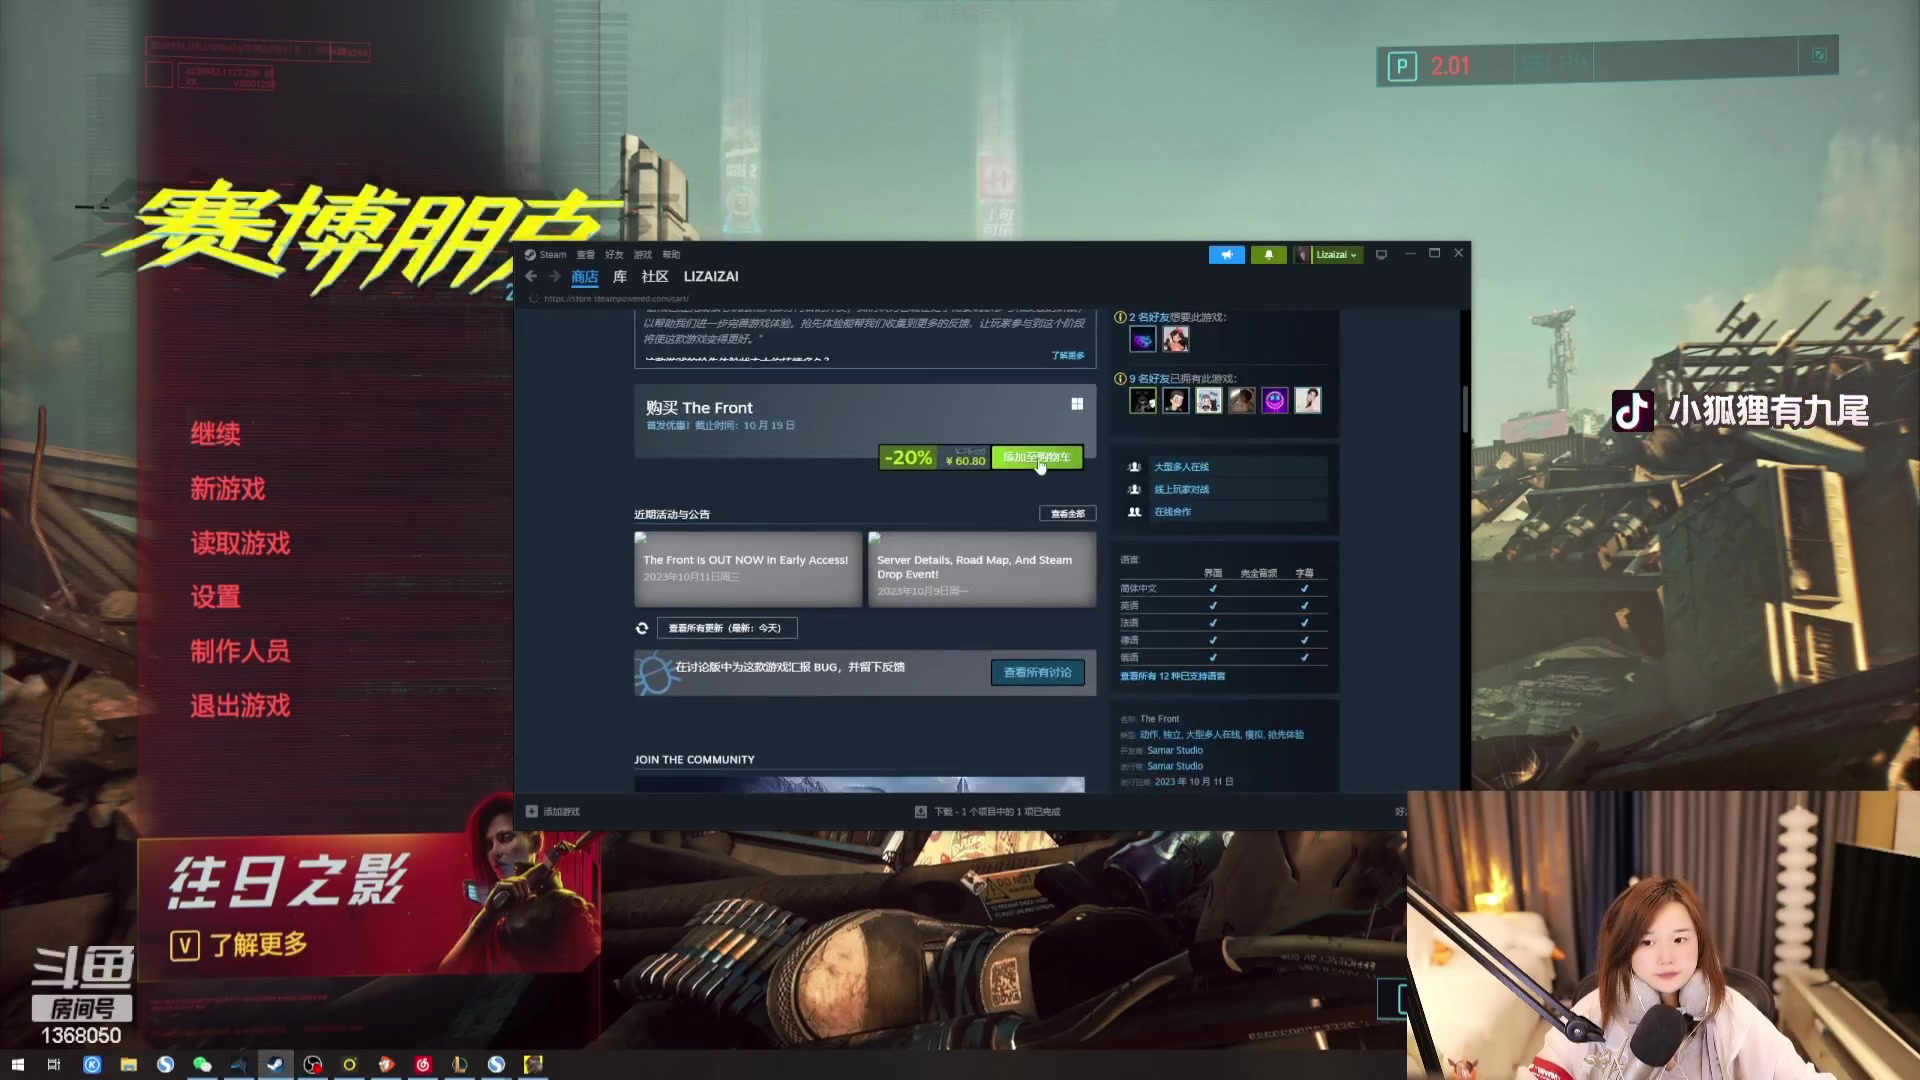Image resolution: width=1920 pixels, height=1080 pixels.
Task: Open the 在线合作 category link
Action: [1173, 512]
